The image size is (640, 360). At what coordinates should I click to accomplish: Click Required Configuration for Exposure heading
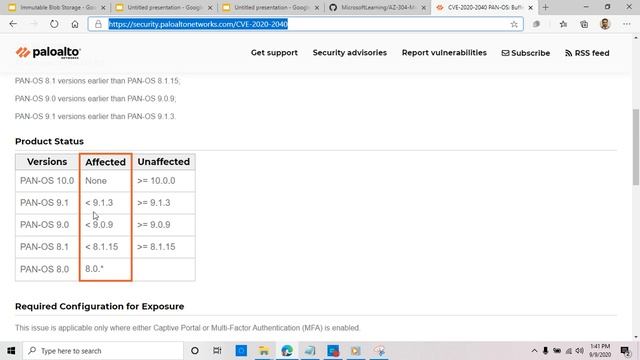click(100, 306)
